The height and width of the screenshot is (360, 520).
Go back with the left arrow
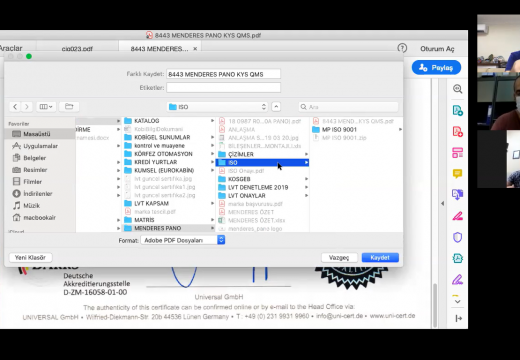click(15, 107)
